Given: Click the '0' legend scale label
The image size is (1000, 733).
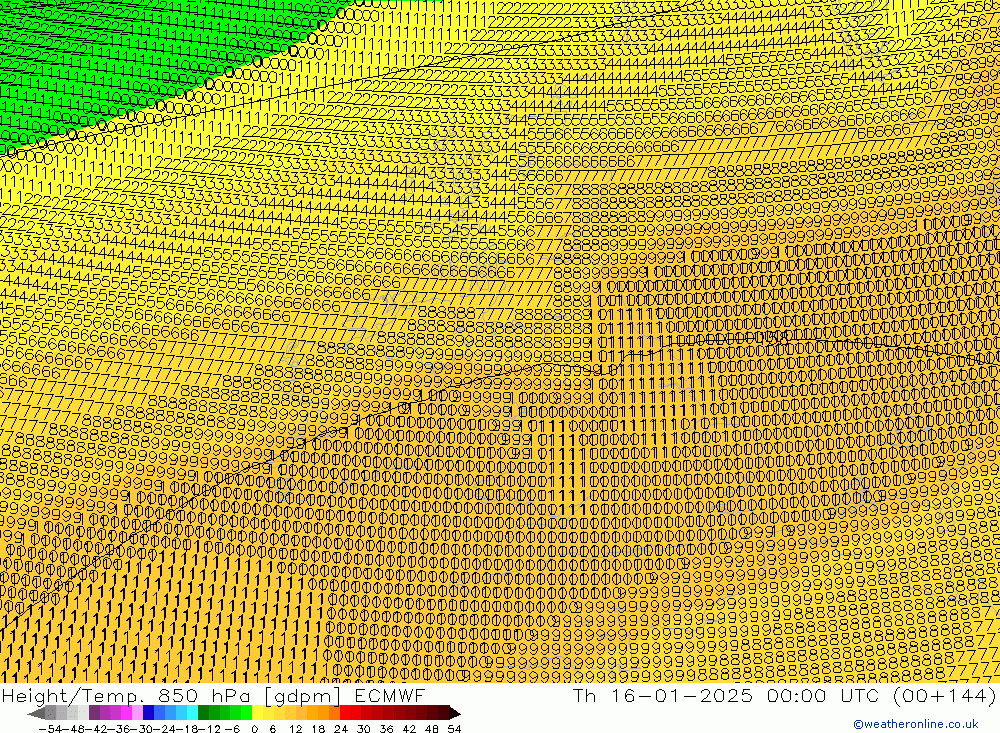Looking at the screenshot, I should (254, 729).
